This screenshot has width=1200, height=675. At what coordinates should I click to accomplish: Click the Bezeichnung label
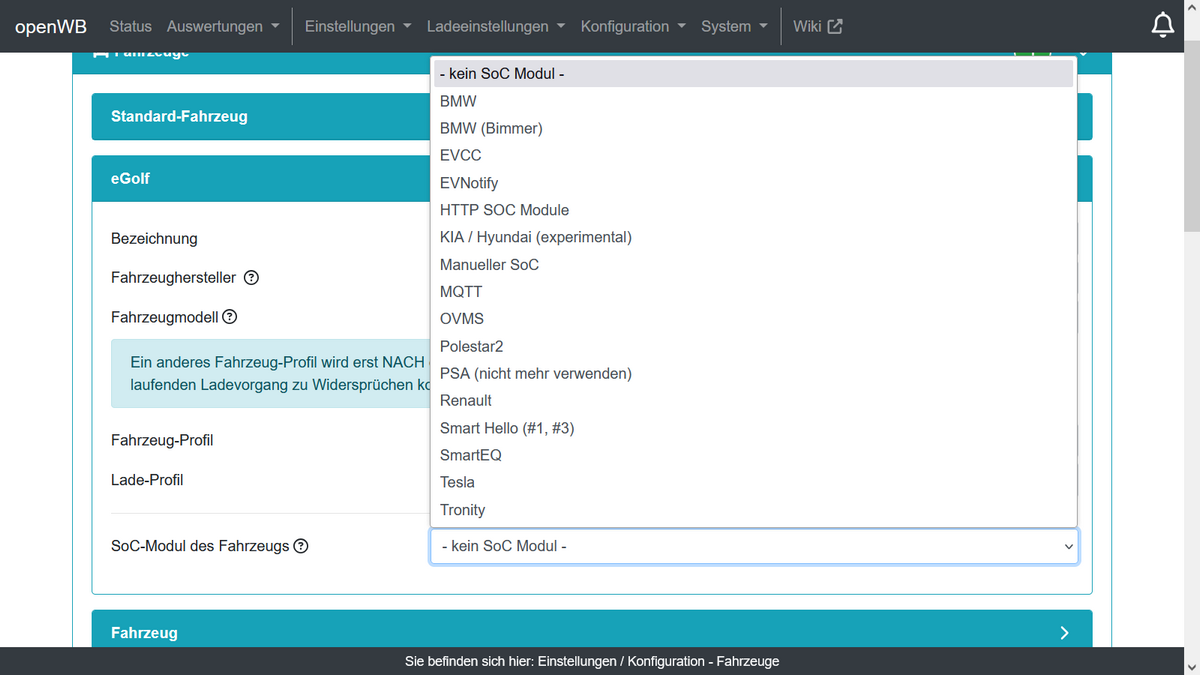click(x=154, y=239)
